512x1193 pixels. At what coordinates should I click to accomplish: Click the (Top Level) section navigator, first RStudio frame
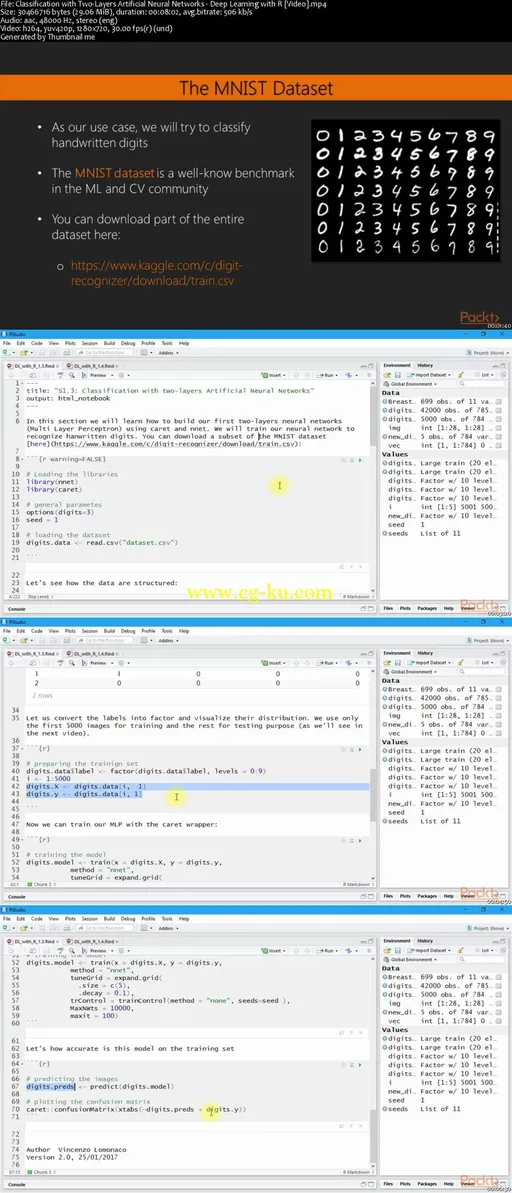(x=38, y=597)
